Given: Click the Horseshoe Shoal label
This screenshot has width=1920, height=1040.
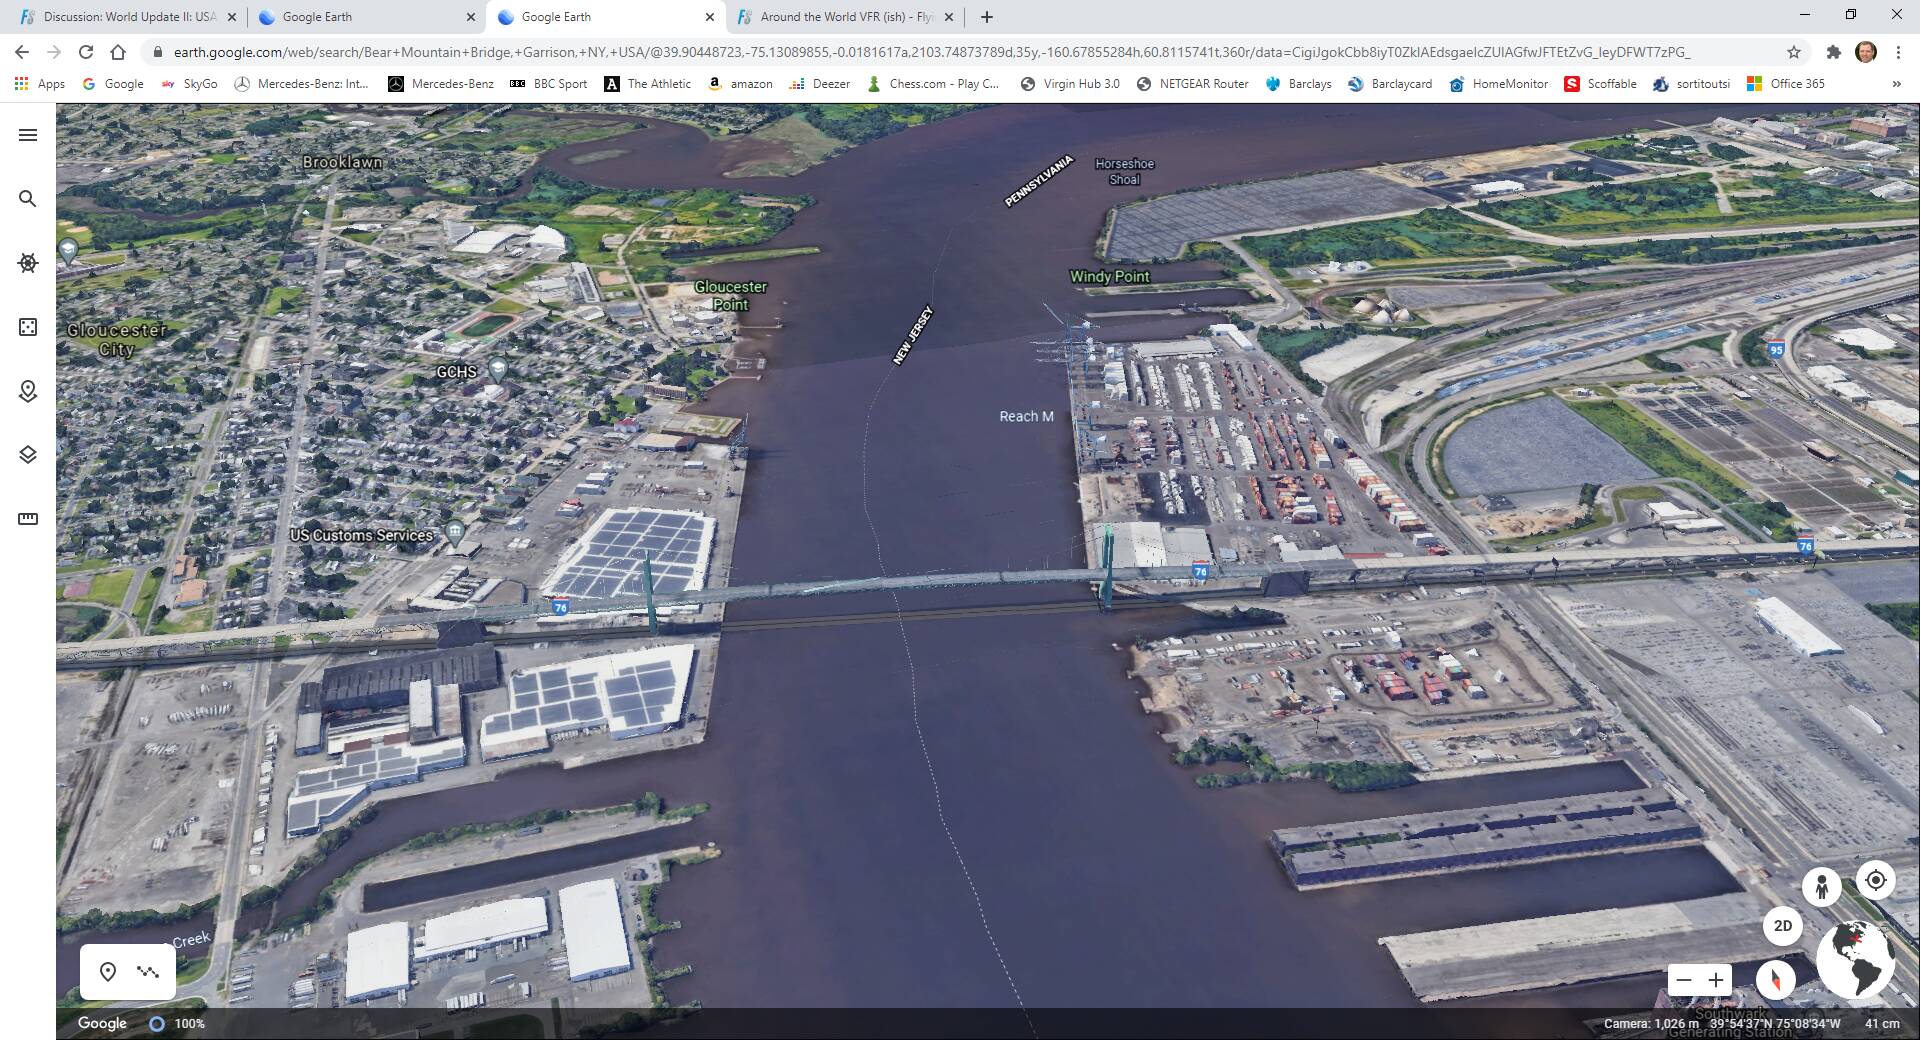Looking at the screenshot, I should click(x=1124, y=171).
